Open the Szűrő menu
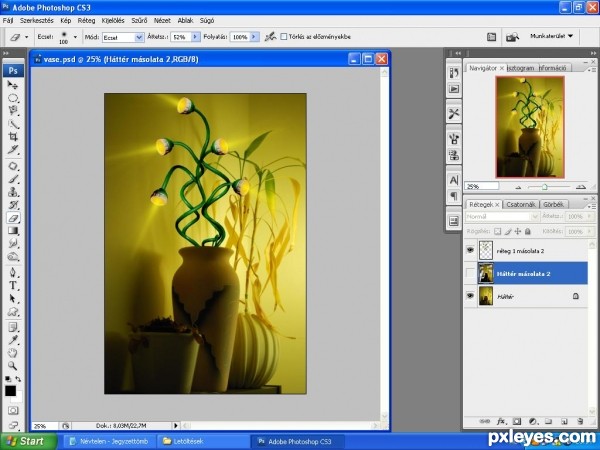The image size is (600, 450). pos(139,20)
